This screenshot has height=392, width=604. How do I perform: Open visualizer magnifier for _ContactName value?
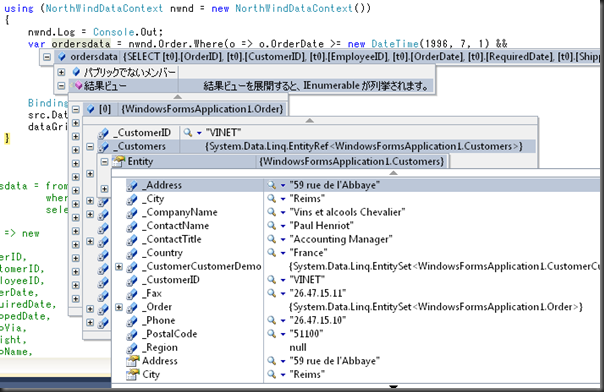click(x=272, y=226)
